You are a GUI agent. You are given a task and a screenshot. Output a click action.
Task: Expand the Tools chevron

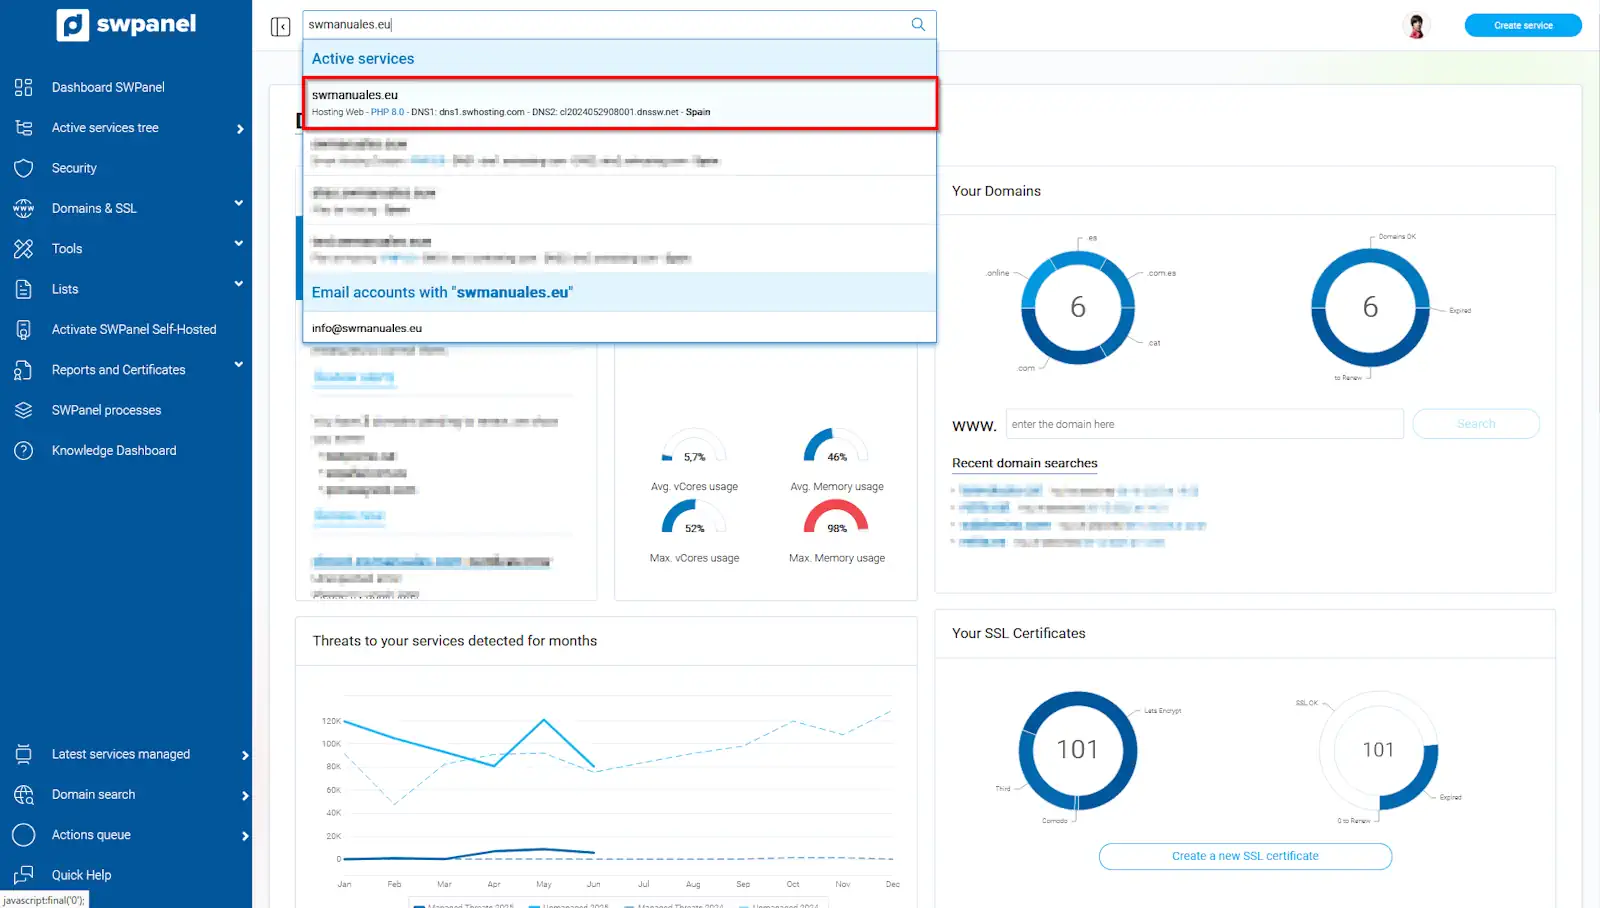[x=239, y=243]
